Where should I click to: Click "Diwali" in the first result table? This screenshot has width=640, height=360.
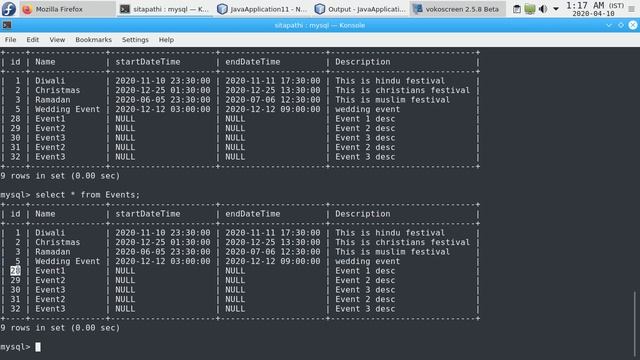pyautogui.click(x=50, y=81)
